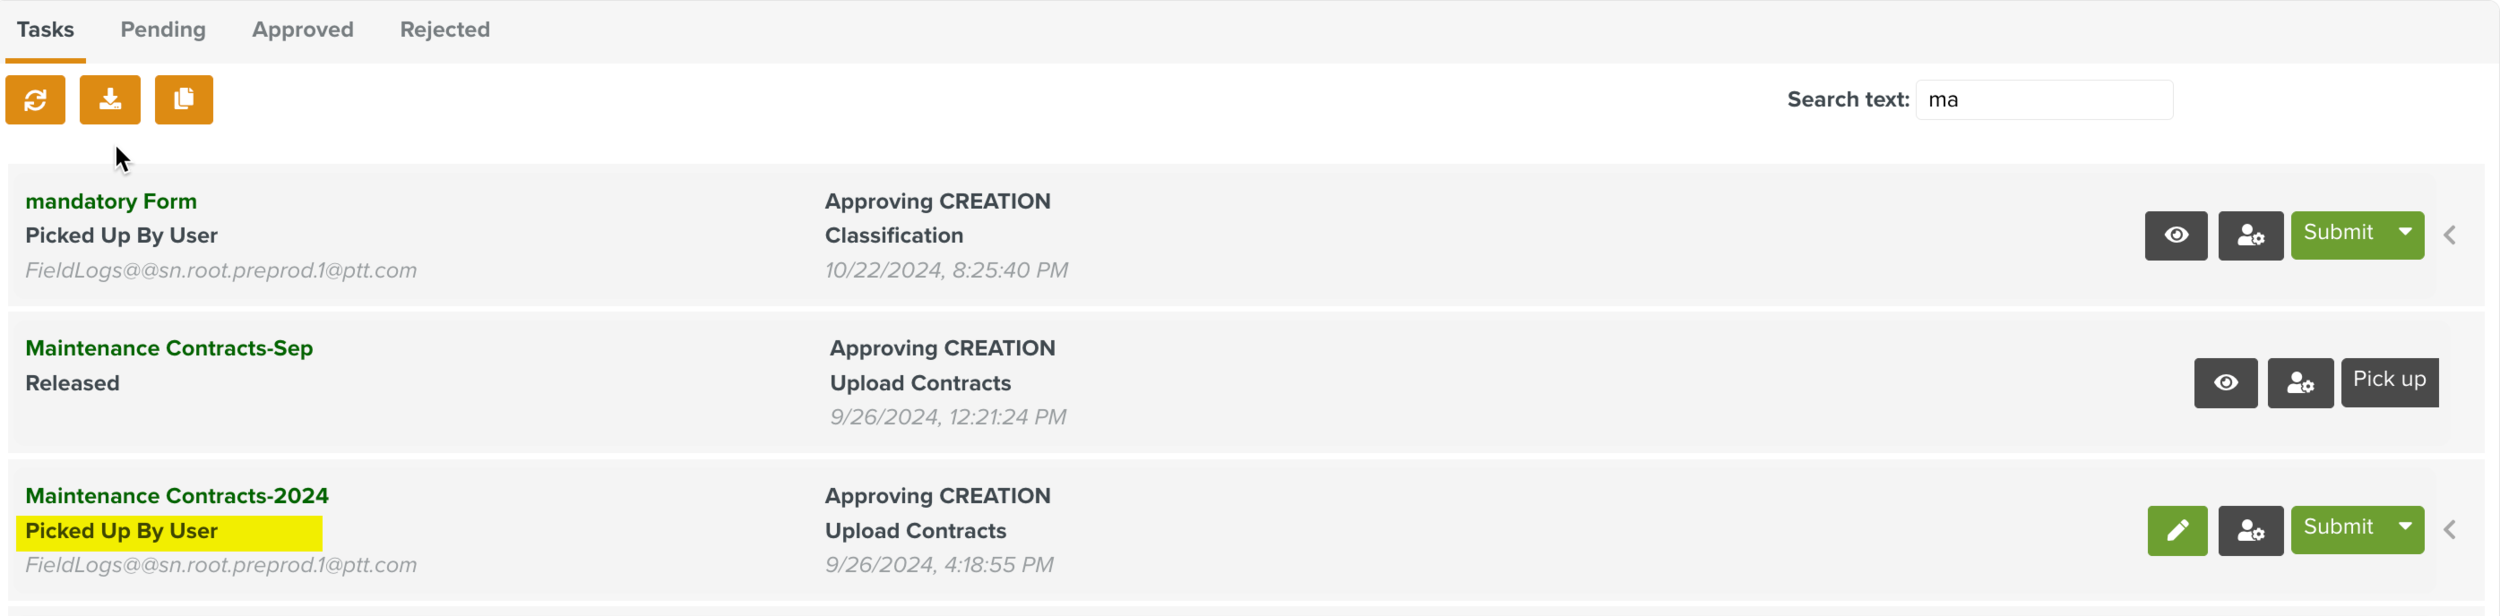The width and height of the screenshot is (2500, 616).
Task: Switch to the Pending tab
Action: pos(163,30)
